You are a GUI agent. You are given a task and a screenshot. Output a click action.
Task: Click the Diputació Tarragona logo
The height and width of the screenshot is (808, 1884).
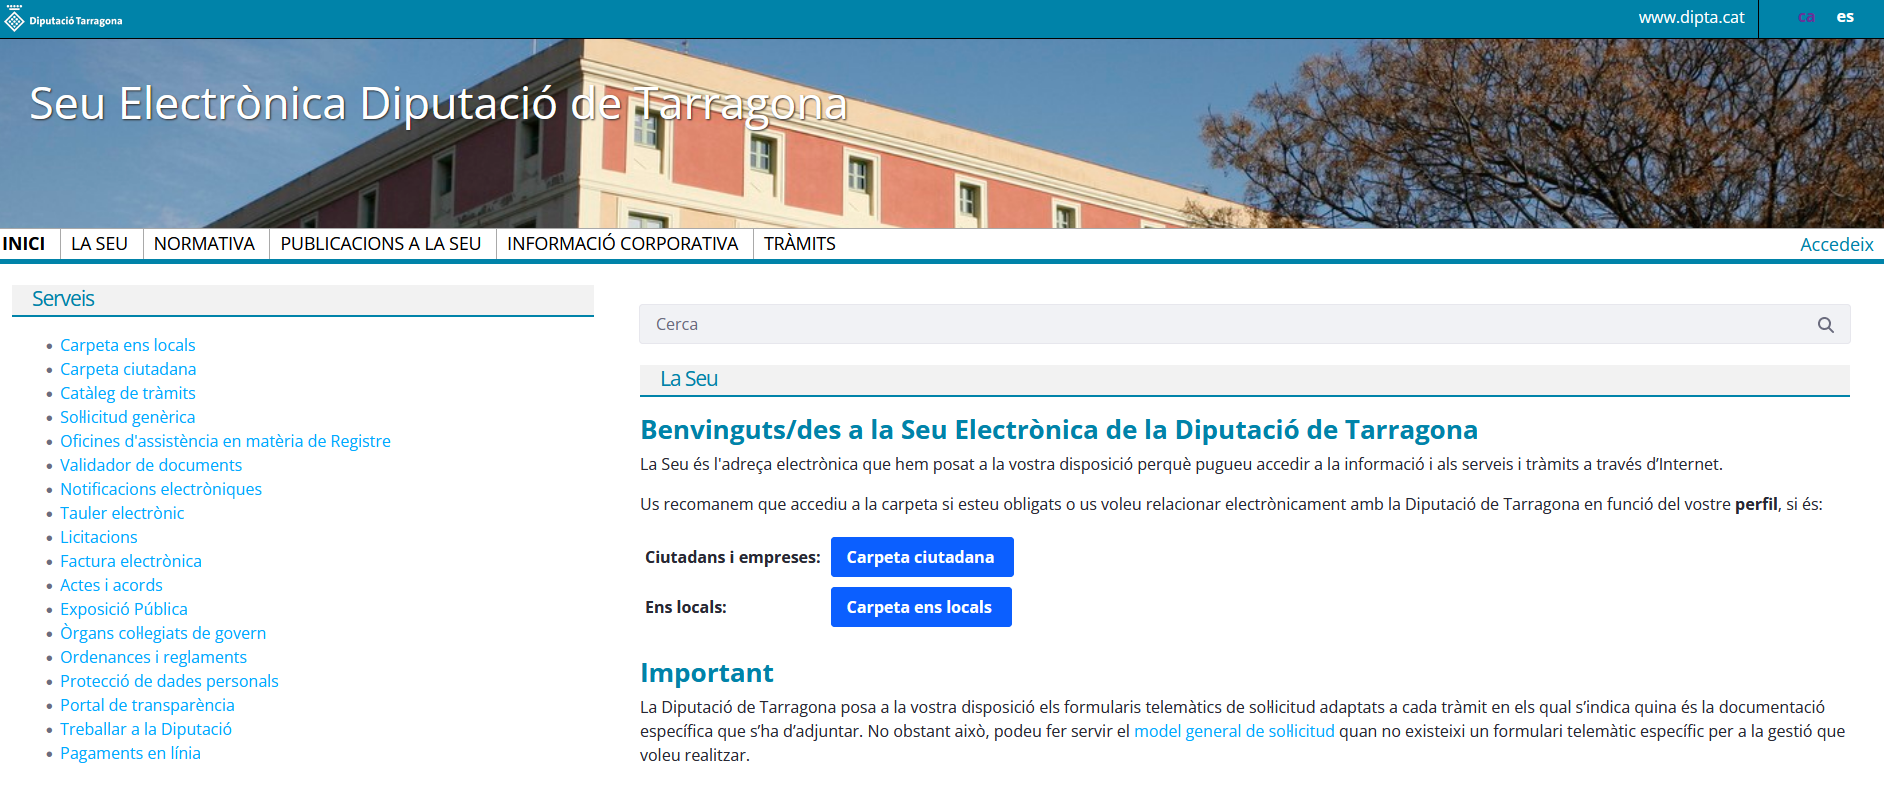click(x=64, y=20)
